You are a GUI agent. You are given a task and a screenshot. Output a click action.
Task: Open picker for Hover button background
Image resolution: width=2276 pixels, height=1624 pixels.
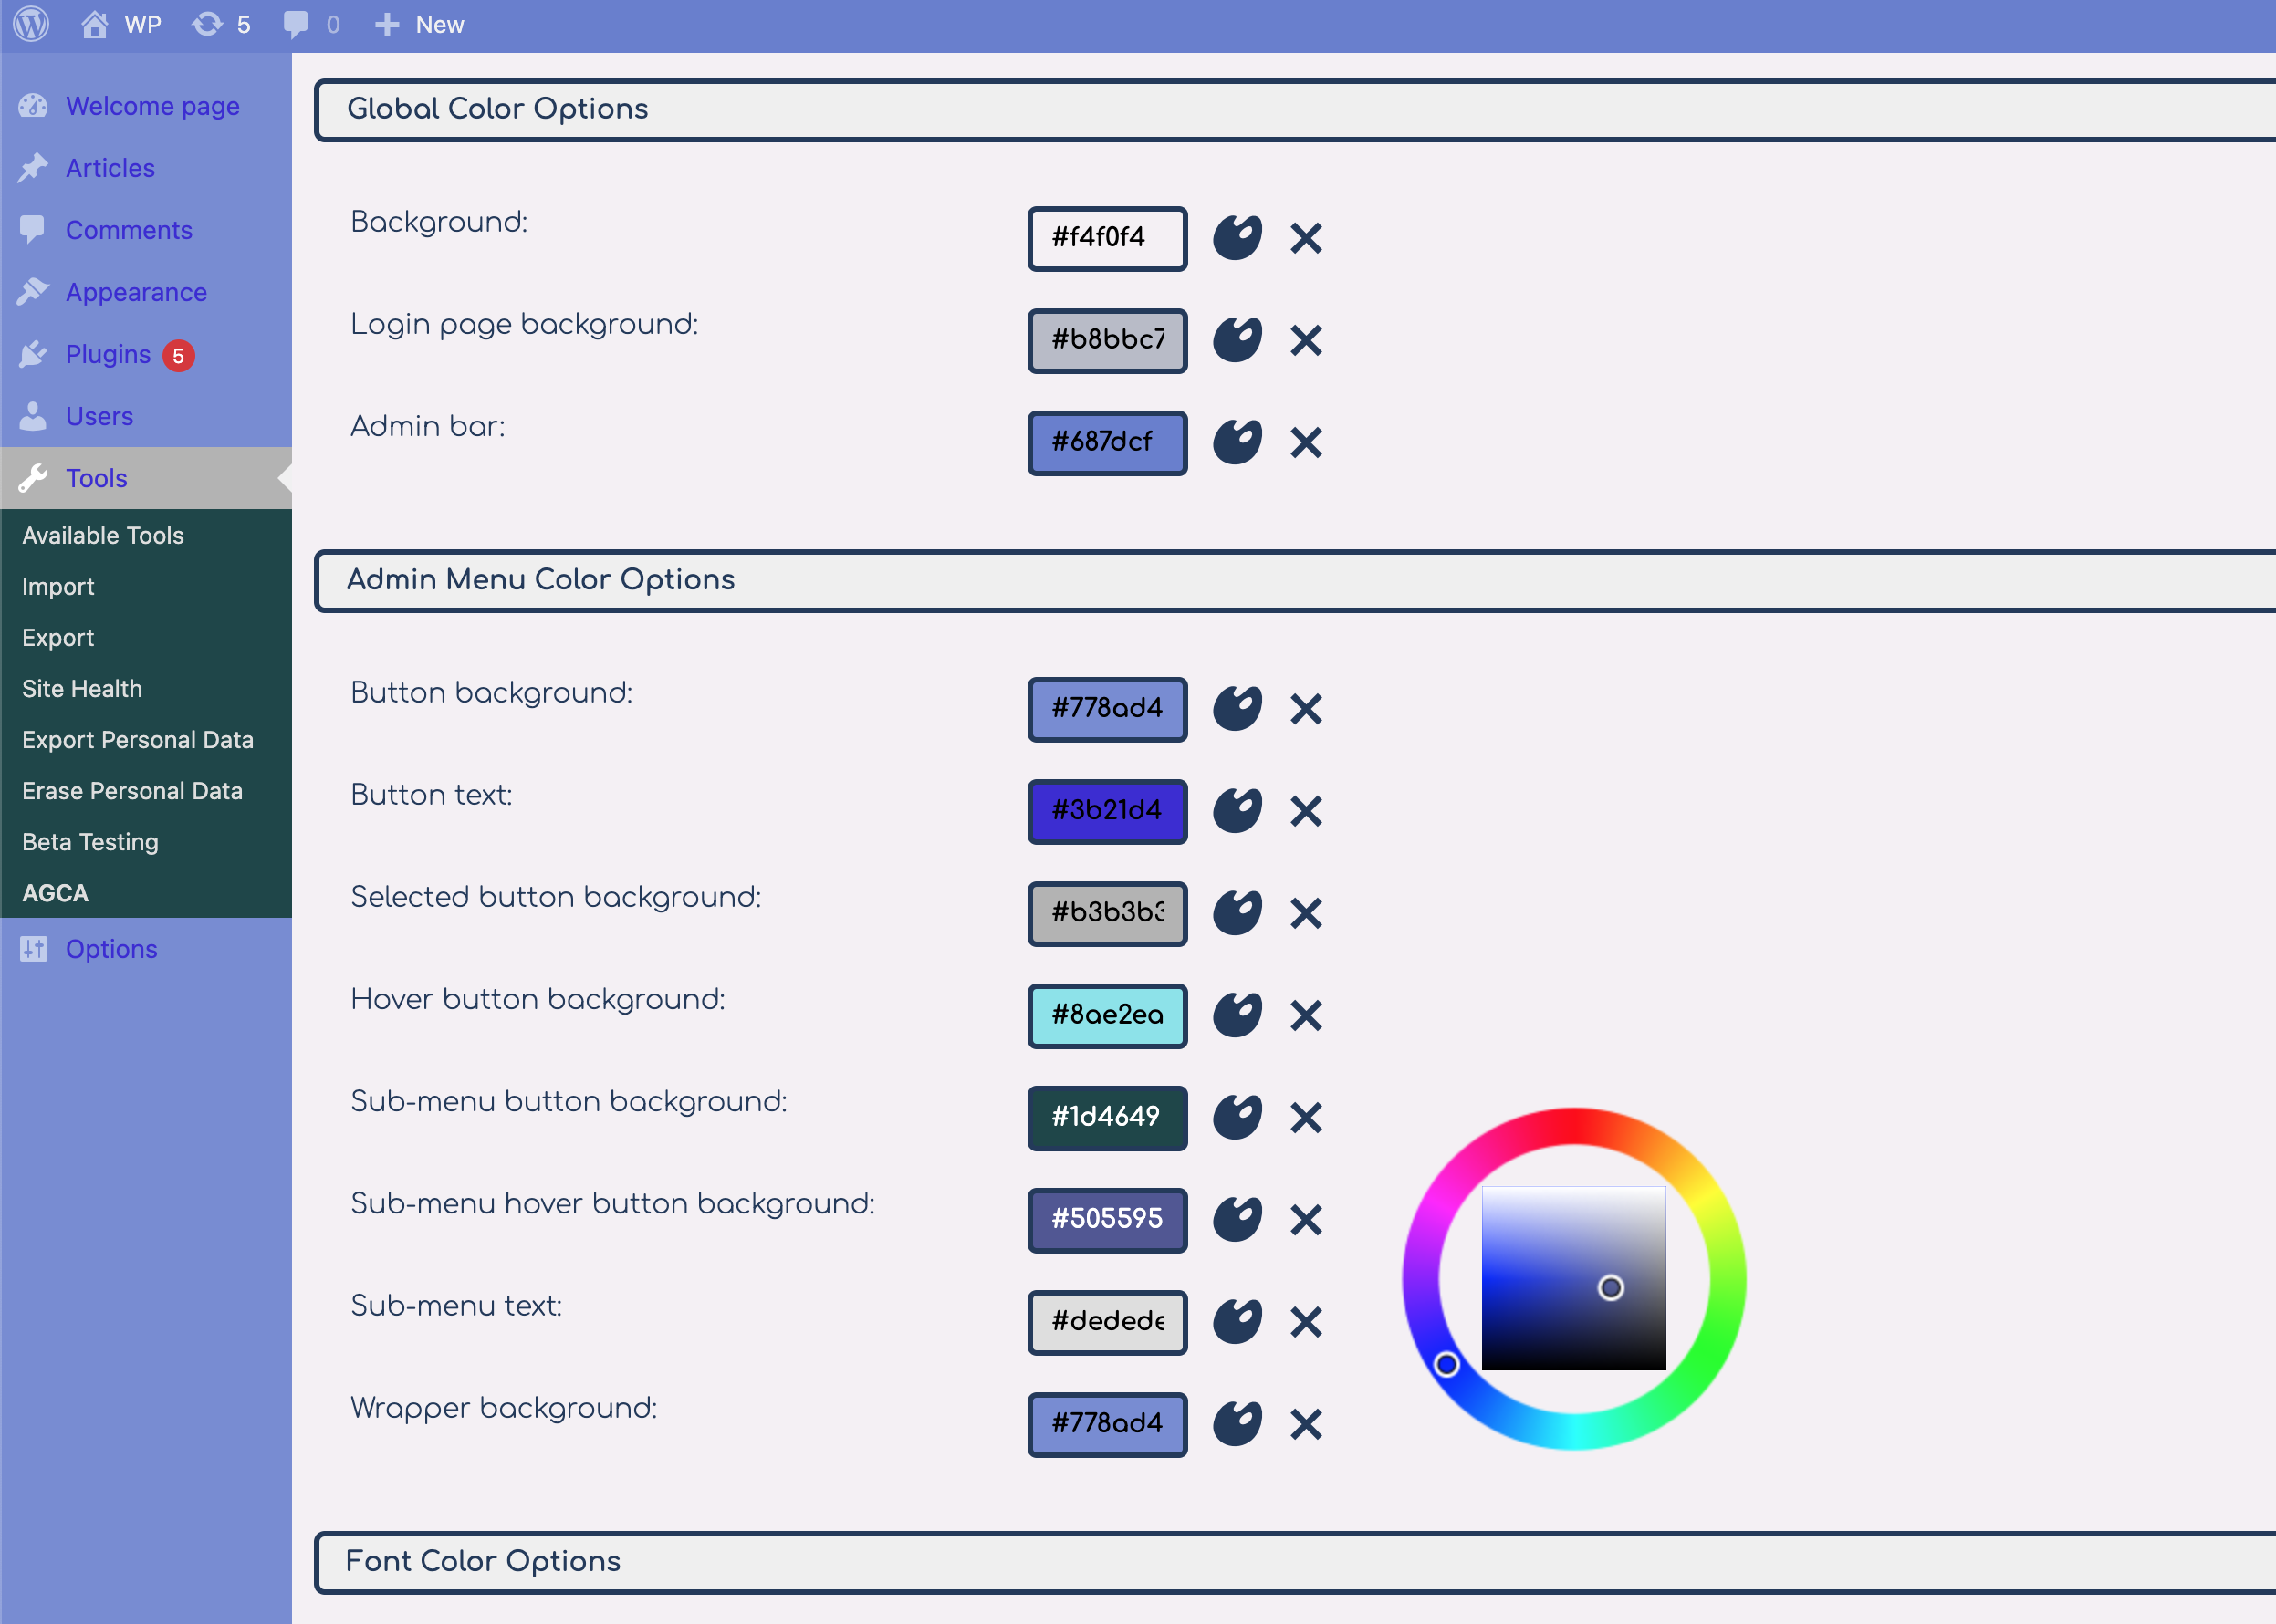(1237, 1015)
